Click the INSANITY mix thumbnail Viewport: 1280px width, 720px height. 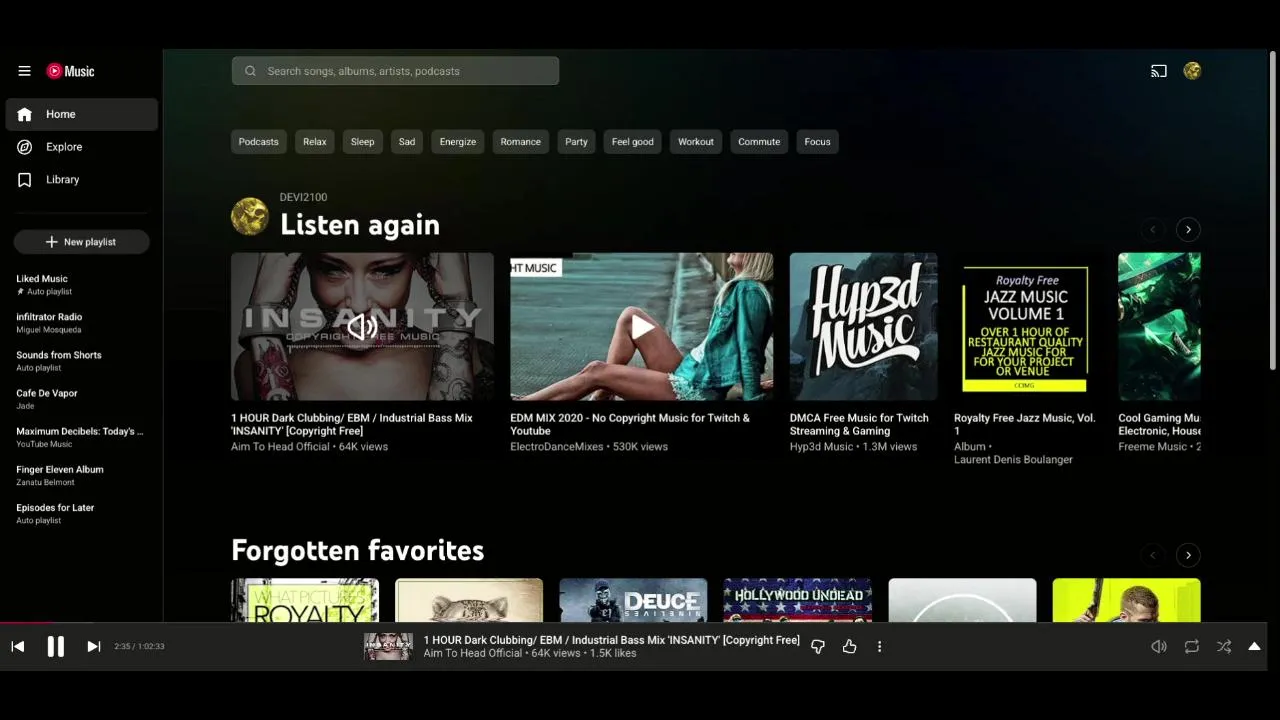(362, 326)
